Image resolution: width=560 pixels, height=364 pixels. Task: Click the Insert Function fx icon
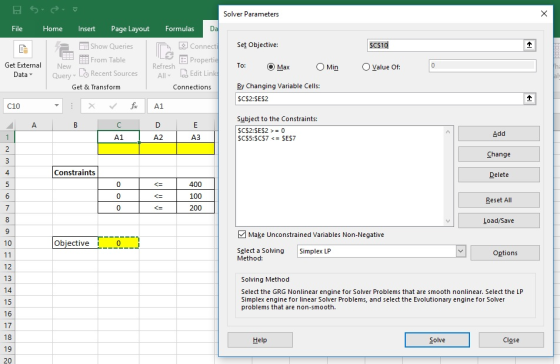click(134, 106)
